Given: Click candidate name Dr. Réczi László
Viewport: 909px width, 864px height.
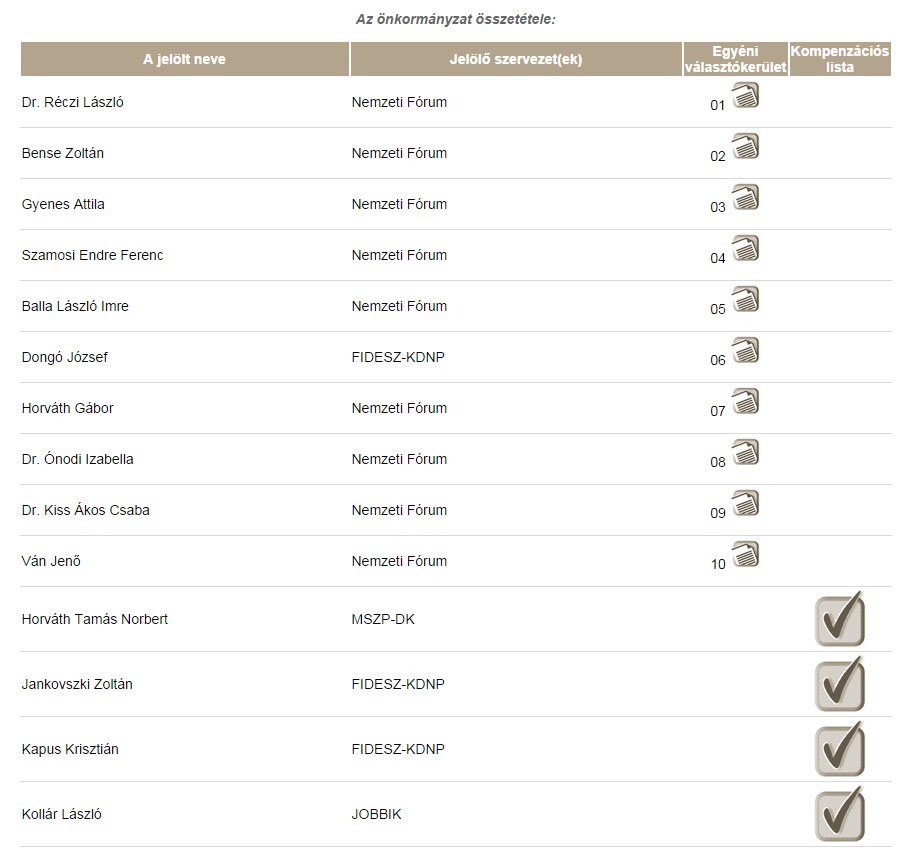Looking at the screenshot, I should (72, 102).
